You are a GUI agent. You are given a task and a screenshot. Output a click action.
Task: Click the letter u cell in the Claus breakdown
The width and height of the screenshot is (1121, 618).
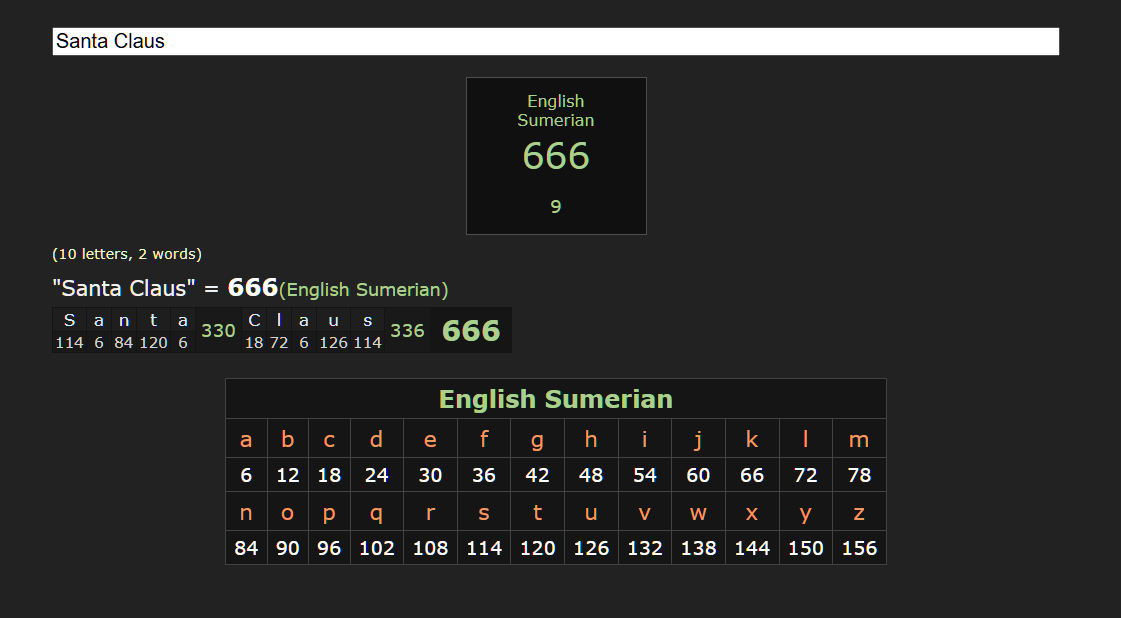pos(333,320)
